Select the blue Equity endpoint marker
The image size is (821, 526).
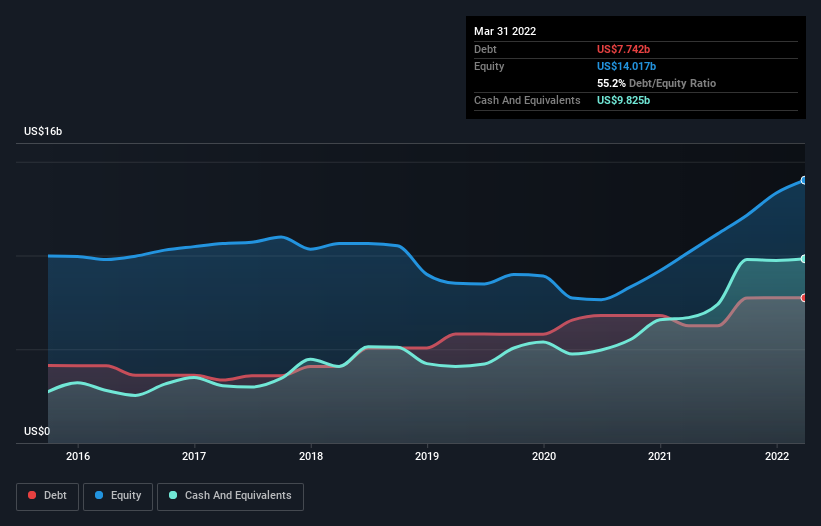click(804, 180)
